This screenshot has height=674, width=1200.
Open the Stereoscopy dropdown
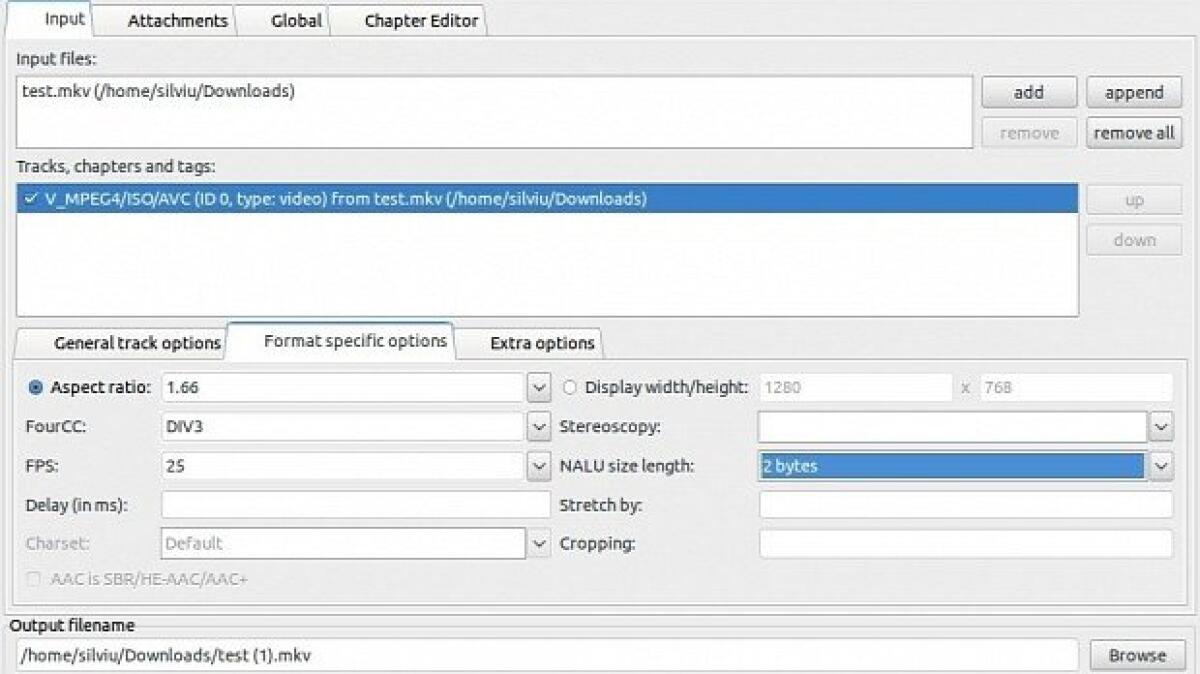click(1160, 426)
